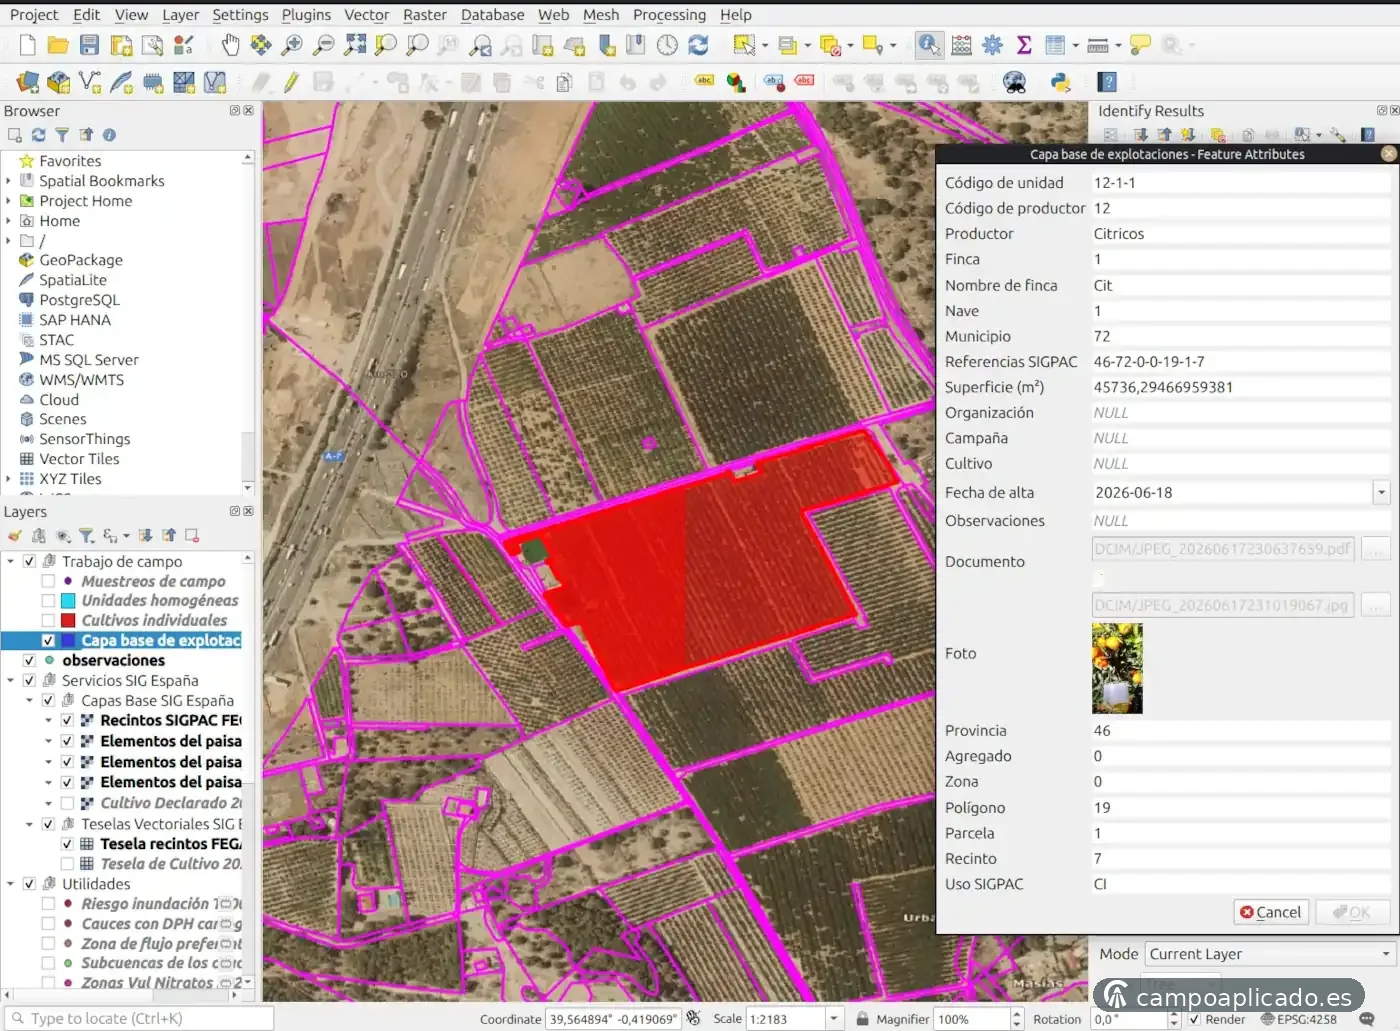Expand the Spatial Bookmarks browser node
This screenshot has height=1031, width=1400.
9,181
